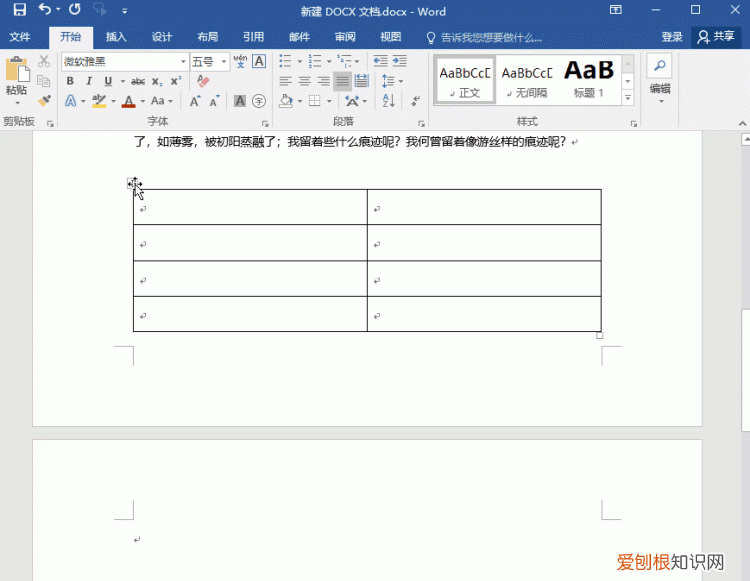The height and width of the screenshot is (581, 750).
Task: Apply character border icon
Action: coord(259,61)
